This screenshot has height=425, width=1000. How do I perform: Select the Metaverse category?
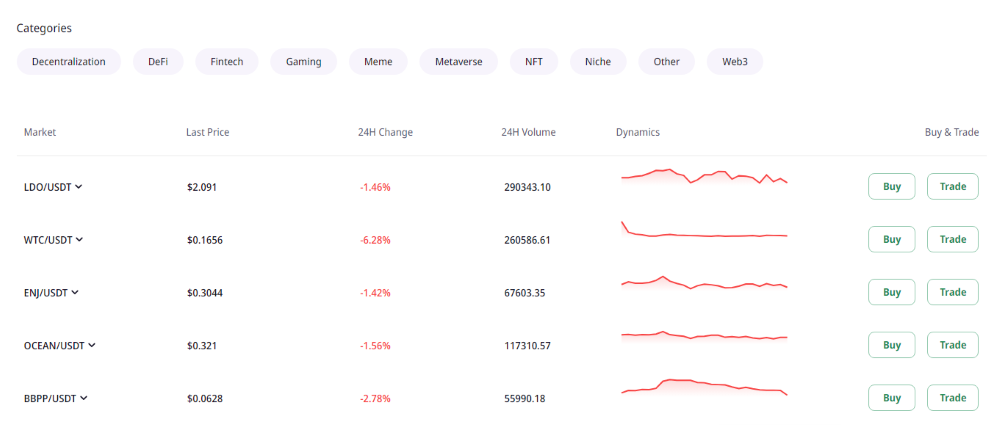pos(458,62)
